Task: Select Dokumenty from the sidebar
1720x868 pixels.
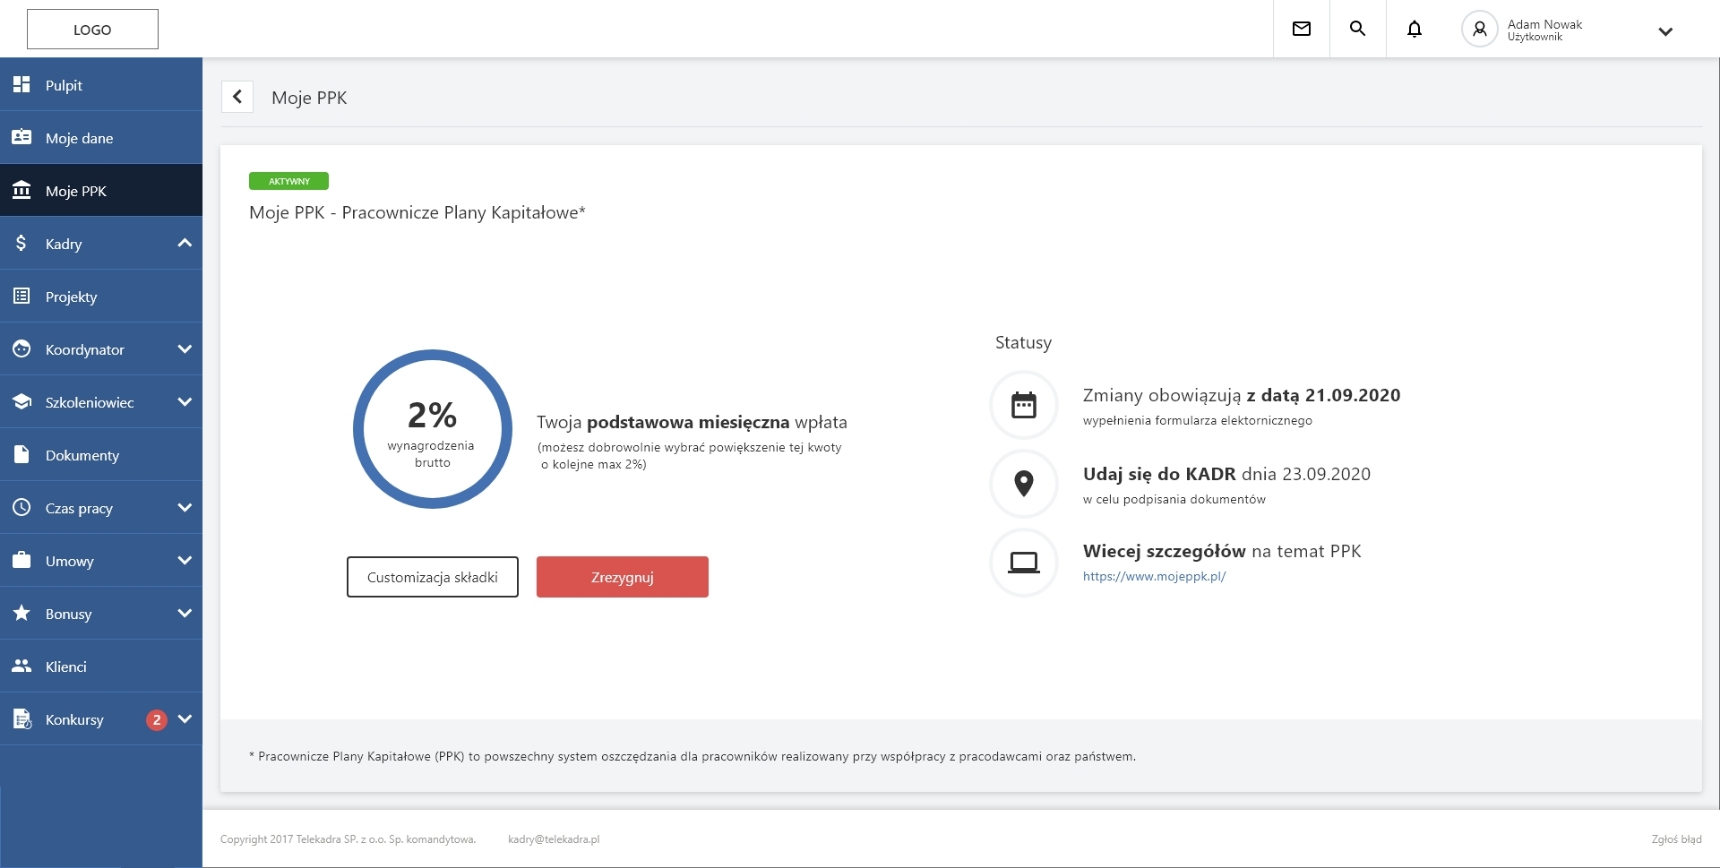Action: [81, 455]
